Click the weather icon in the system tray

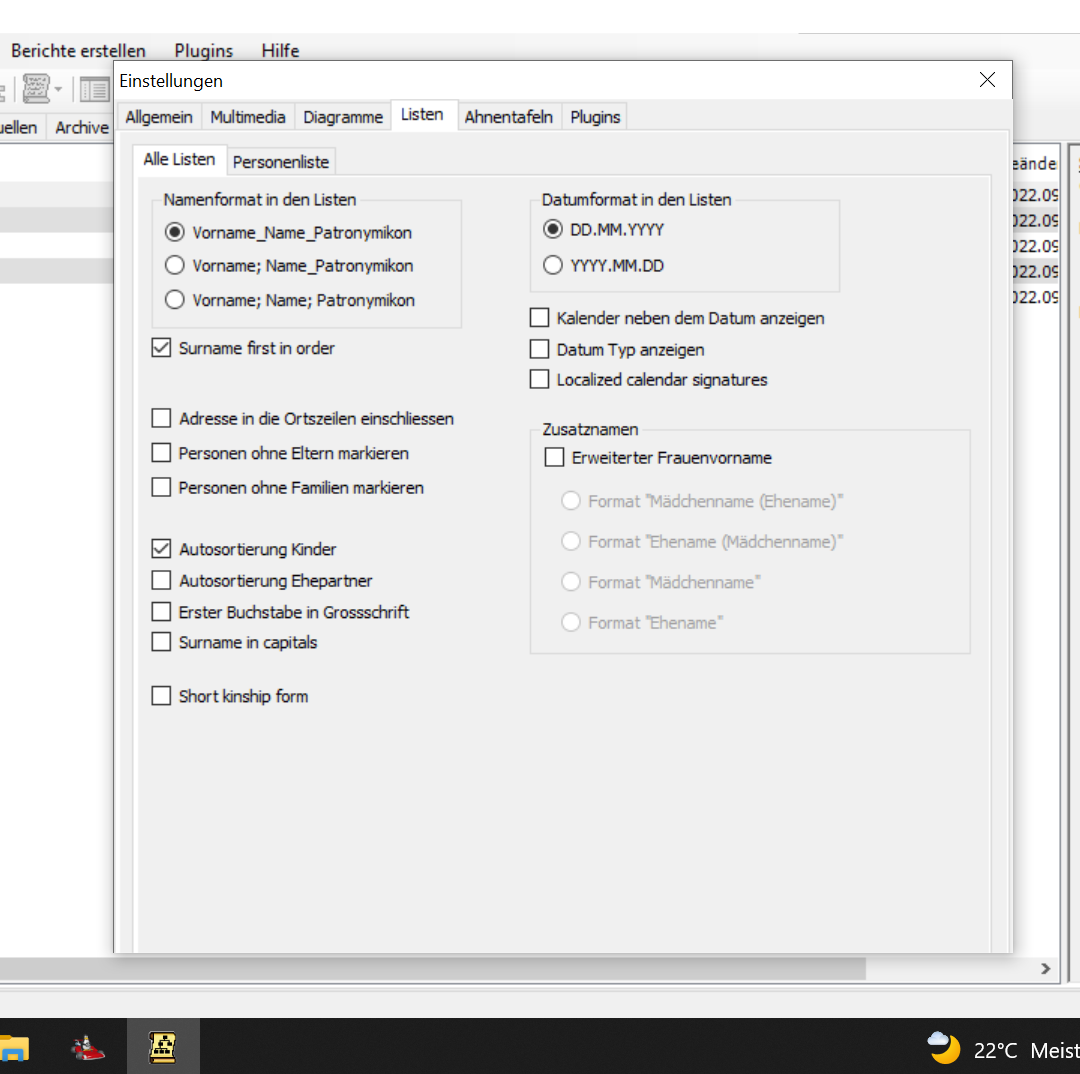941,1047
